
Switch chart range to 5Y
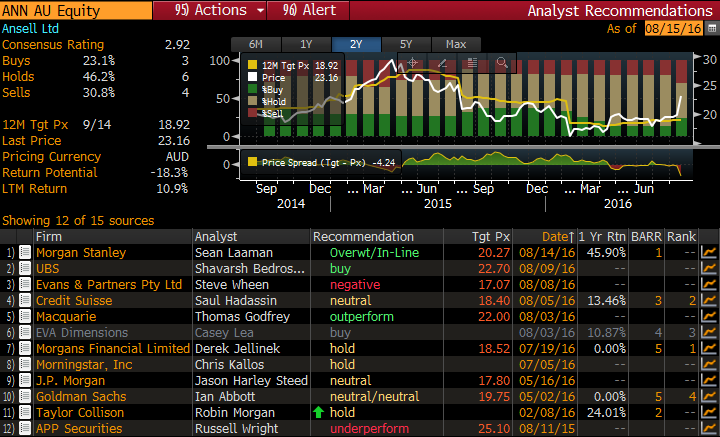(406, 45)
